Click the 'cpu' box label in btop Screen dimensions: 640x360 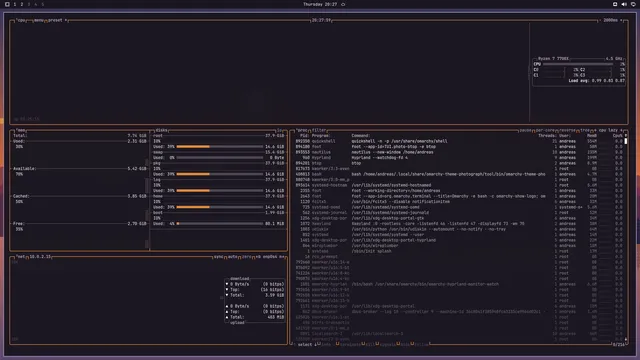coord(21,20)
